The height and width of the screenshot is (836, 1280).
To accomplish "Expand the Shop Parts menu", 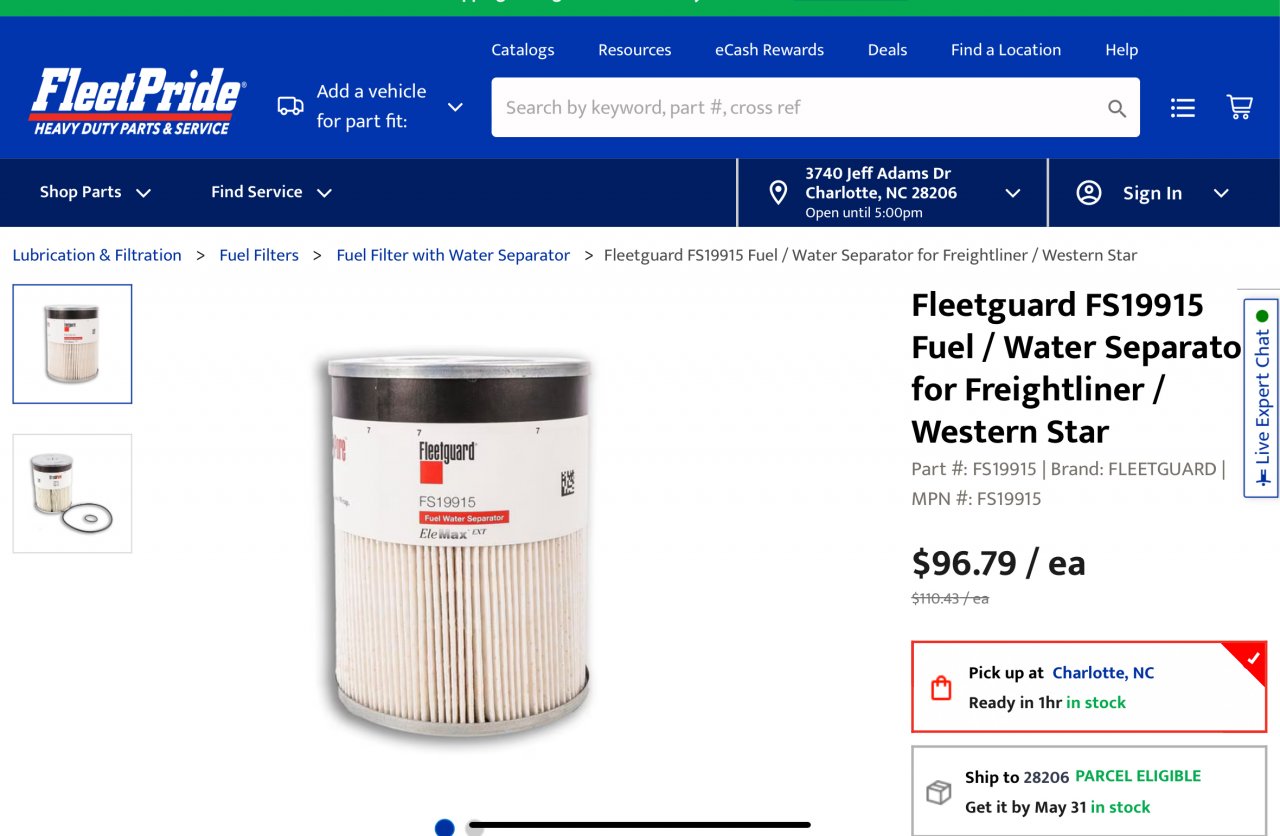I will [x=95, y=192].
